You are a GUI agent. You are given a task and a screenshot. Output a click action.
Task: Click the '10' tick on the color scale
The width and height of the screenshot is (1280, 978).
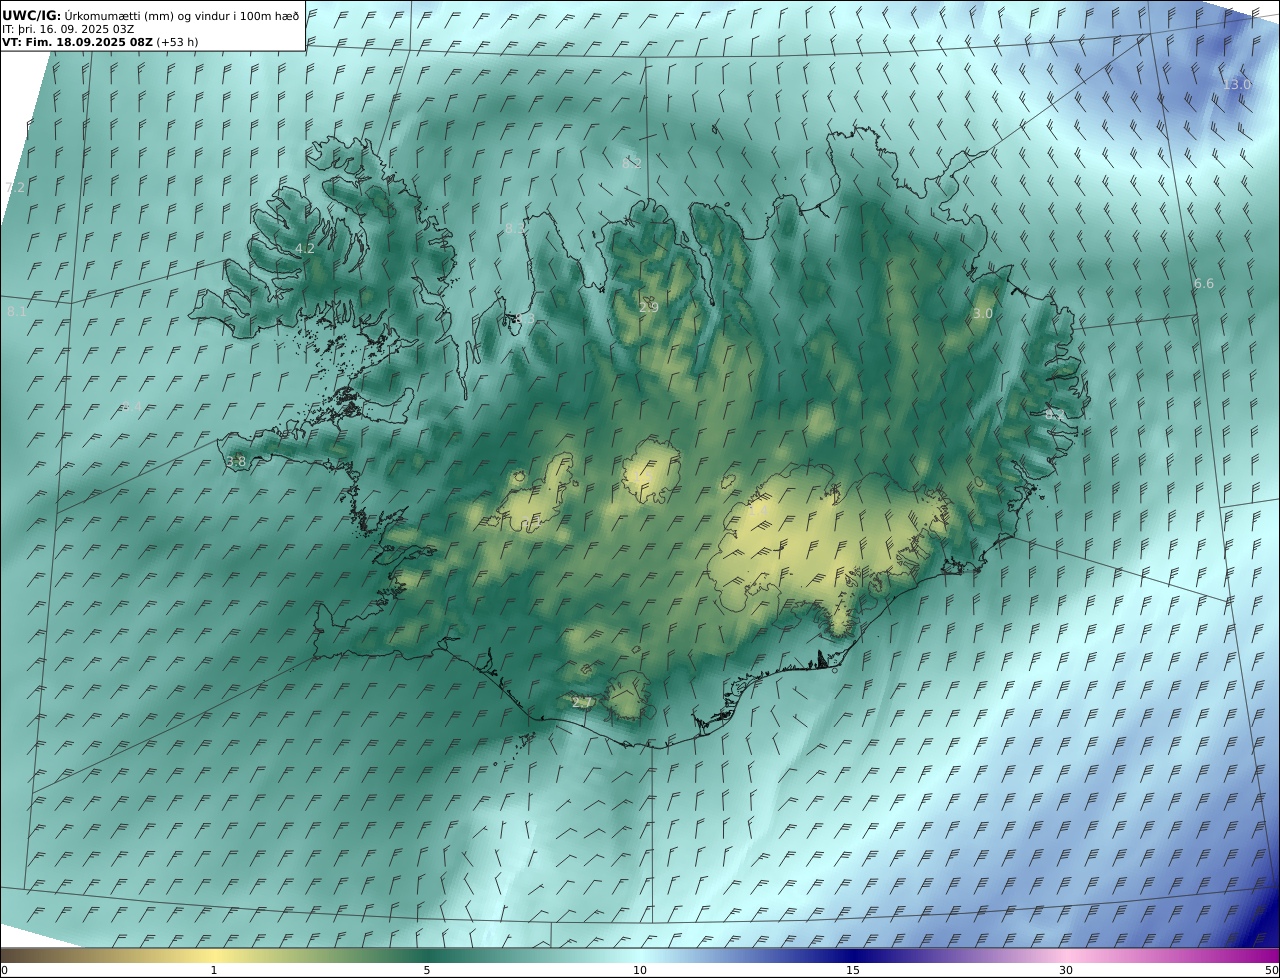click(640, 970)
